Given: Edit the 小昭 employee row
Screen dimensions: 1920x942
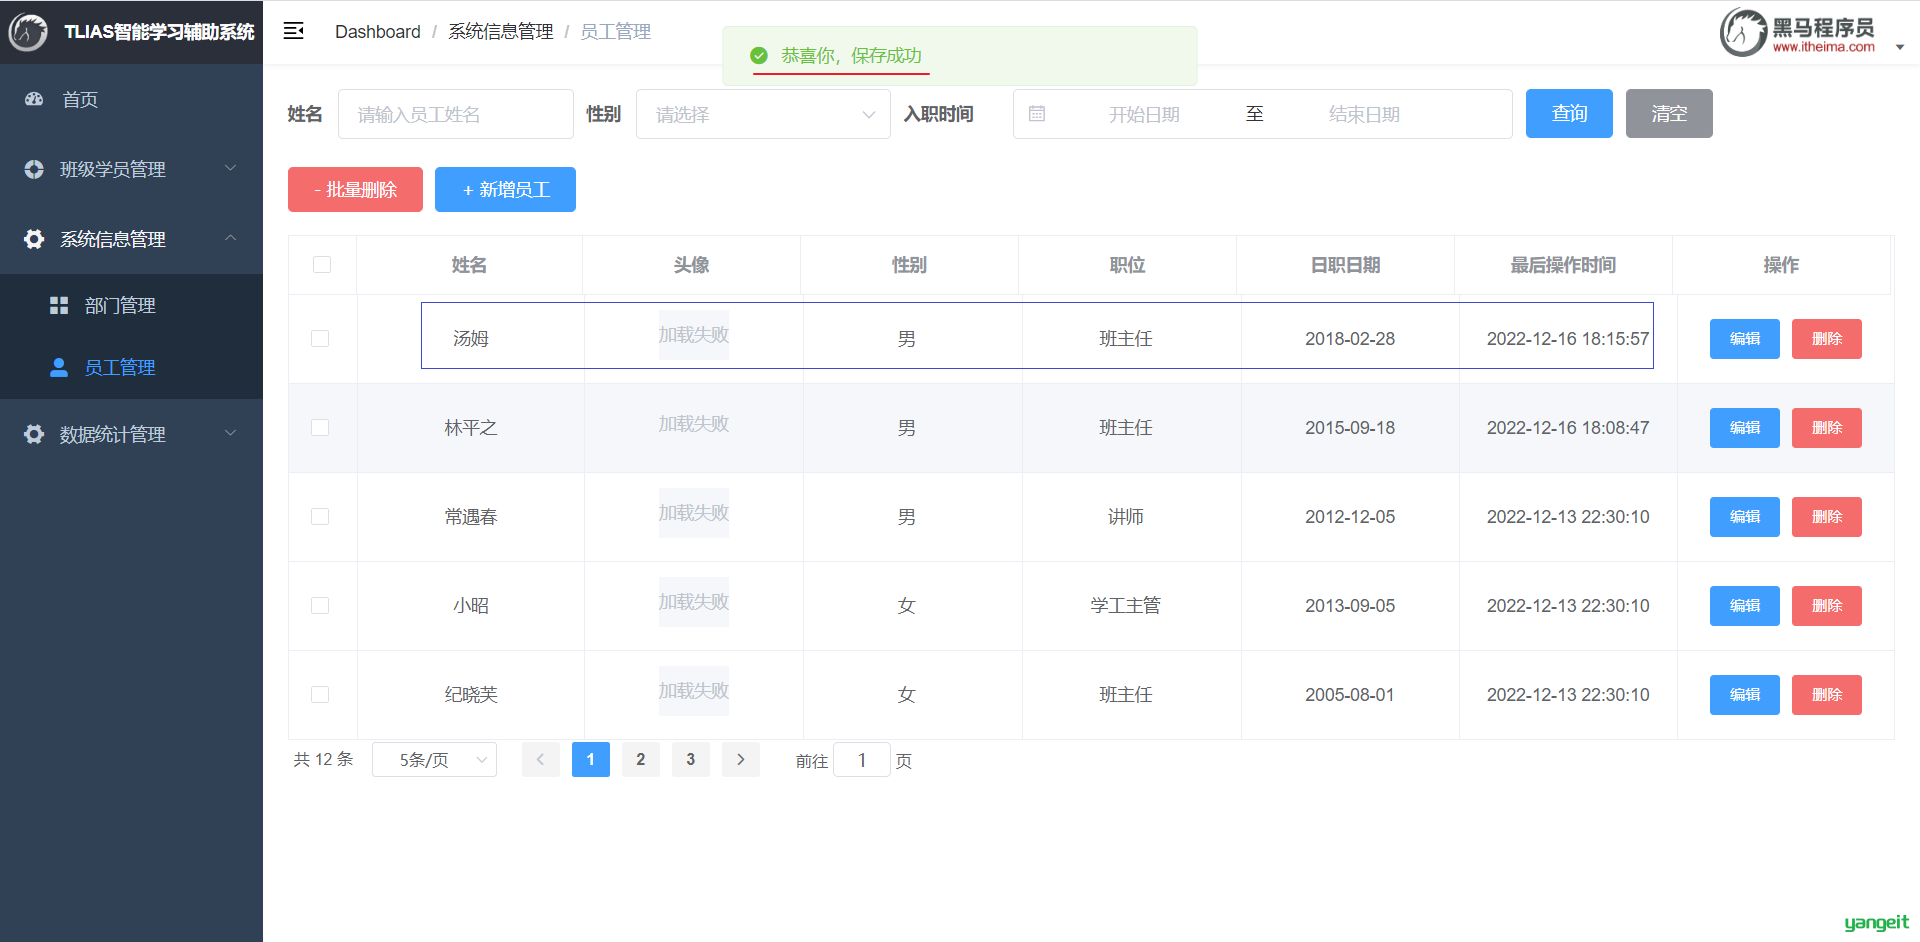Looking at the screenshot, I should (1745, 606).
